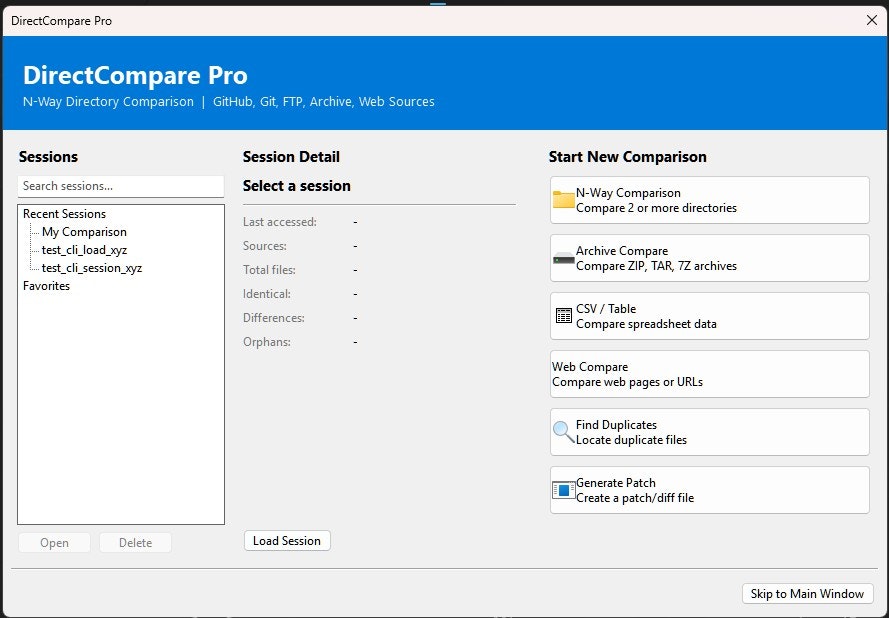
Task: Click the CSV / Table grid icon
Action: point(564,316)
